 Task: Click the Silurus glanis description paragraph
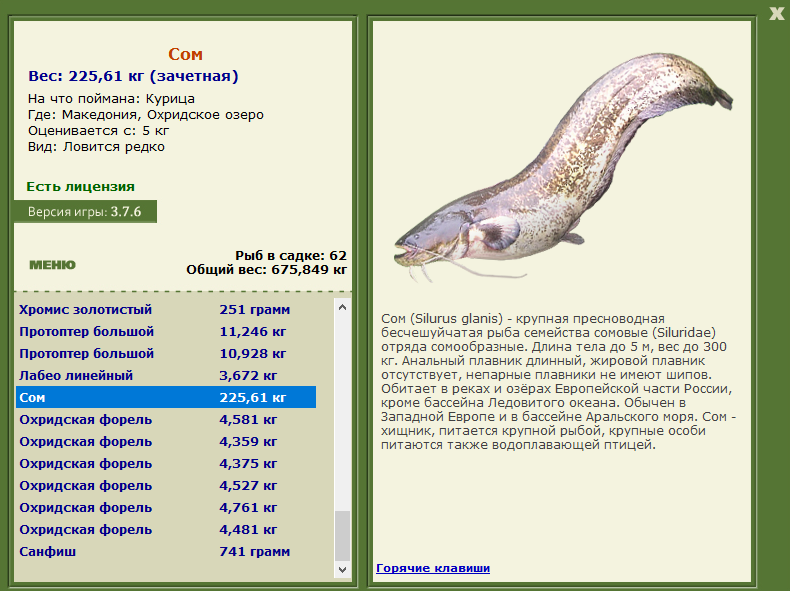[558, 382]
